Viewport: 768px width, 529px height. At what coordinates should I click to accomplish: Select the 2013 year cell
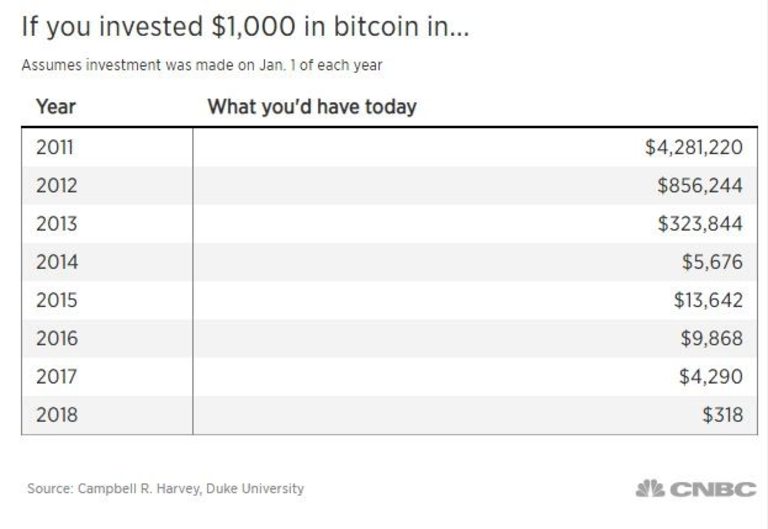click(56, 224)
